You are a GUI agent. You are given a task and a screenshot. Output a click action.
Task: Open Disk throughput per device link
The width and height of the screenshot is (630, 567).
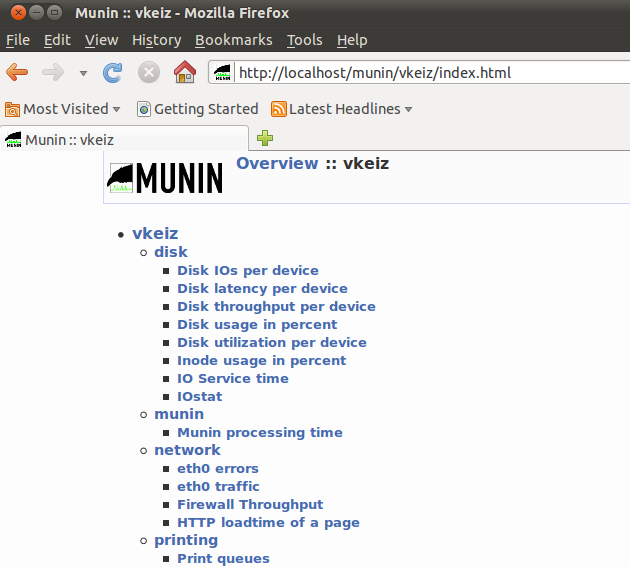point(276,307)
